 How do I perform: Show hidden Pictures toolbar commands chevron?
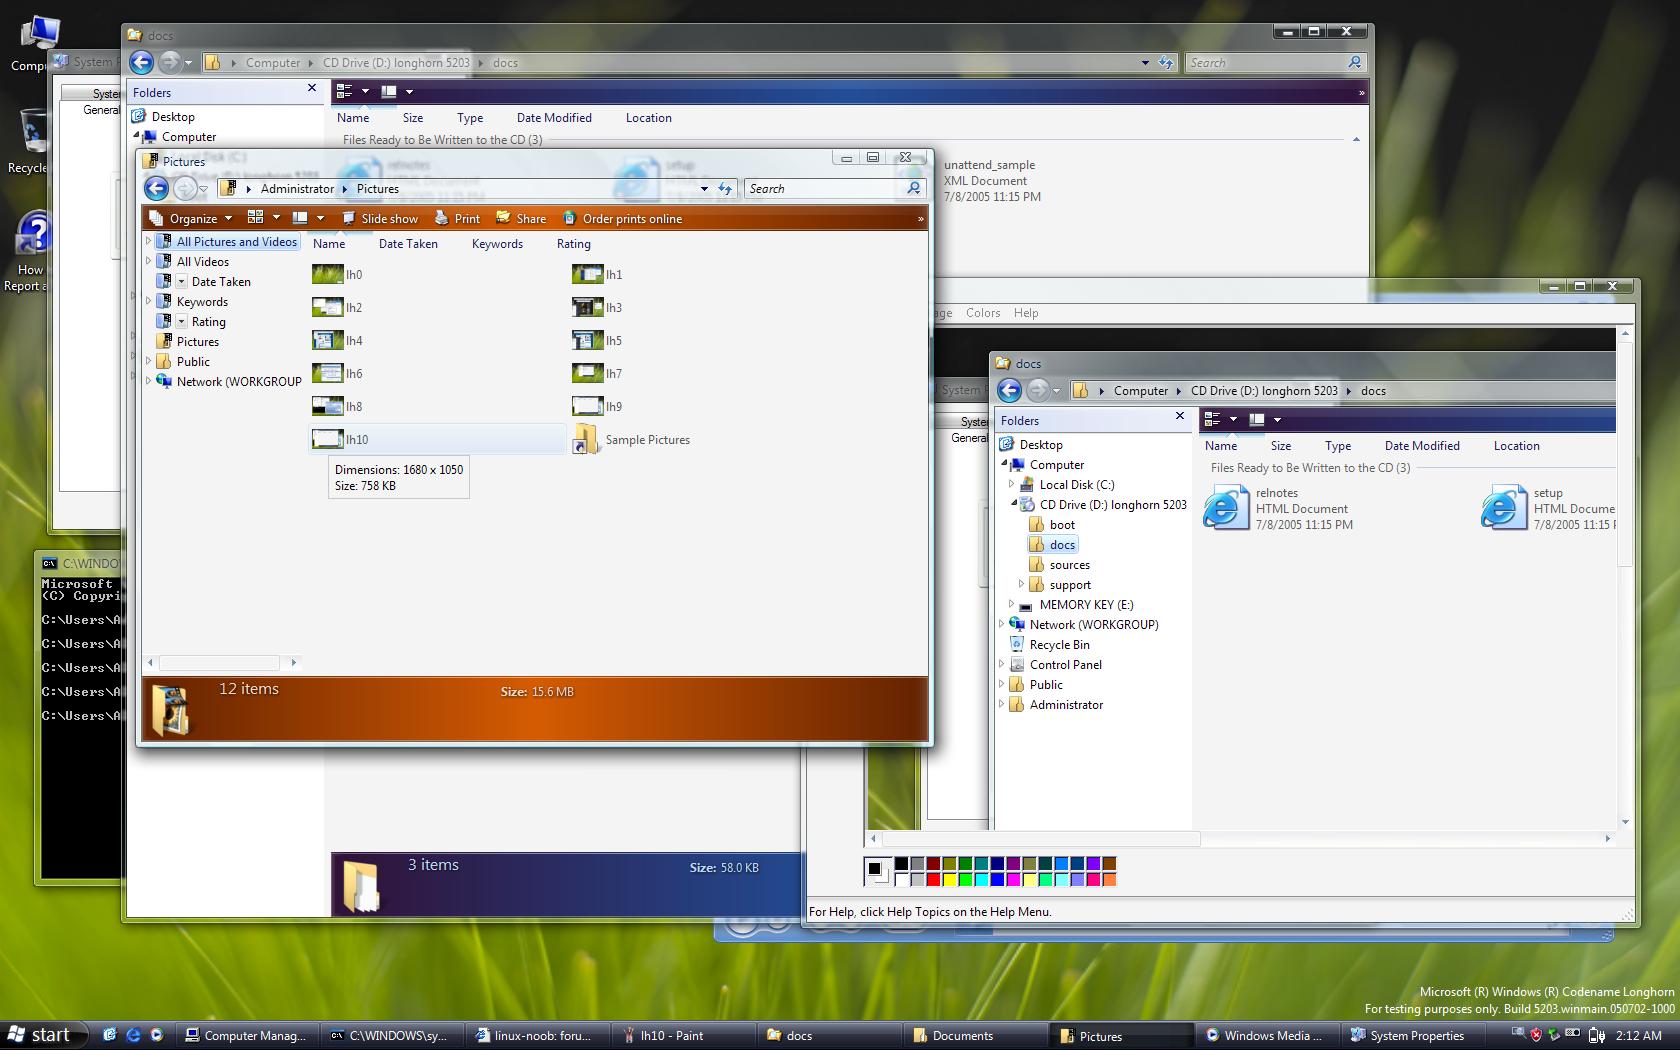pyautogui.click(x=920, y=218)
